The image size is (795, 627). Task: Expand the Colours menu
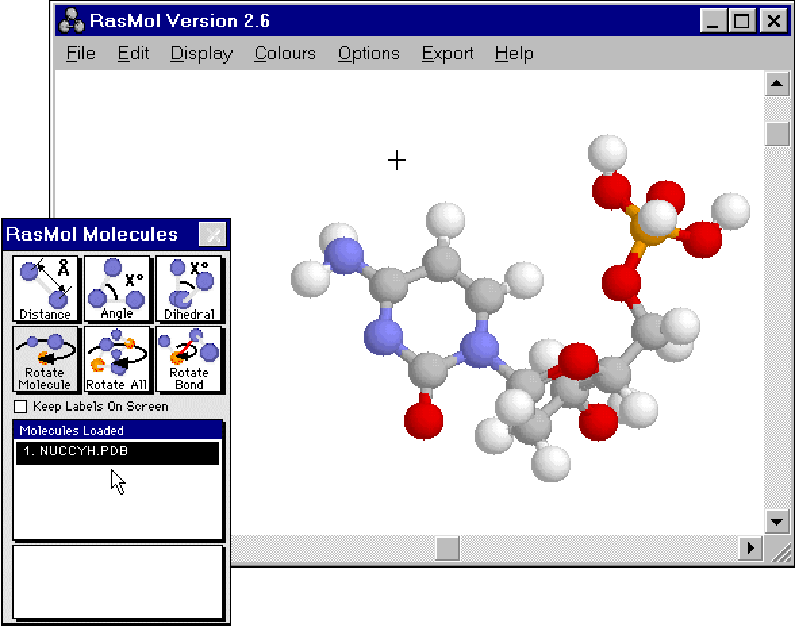[285, 54]
